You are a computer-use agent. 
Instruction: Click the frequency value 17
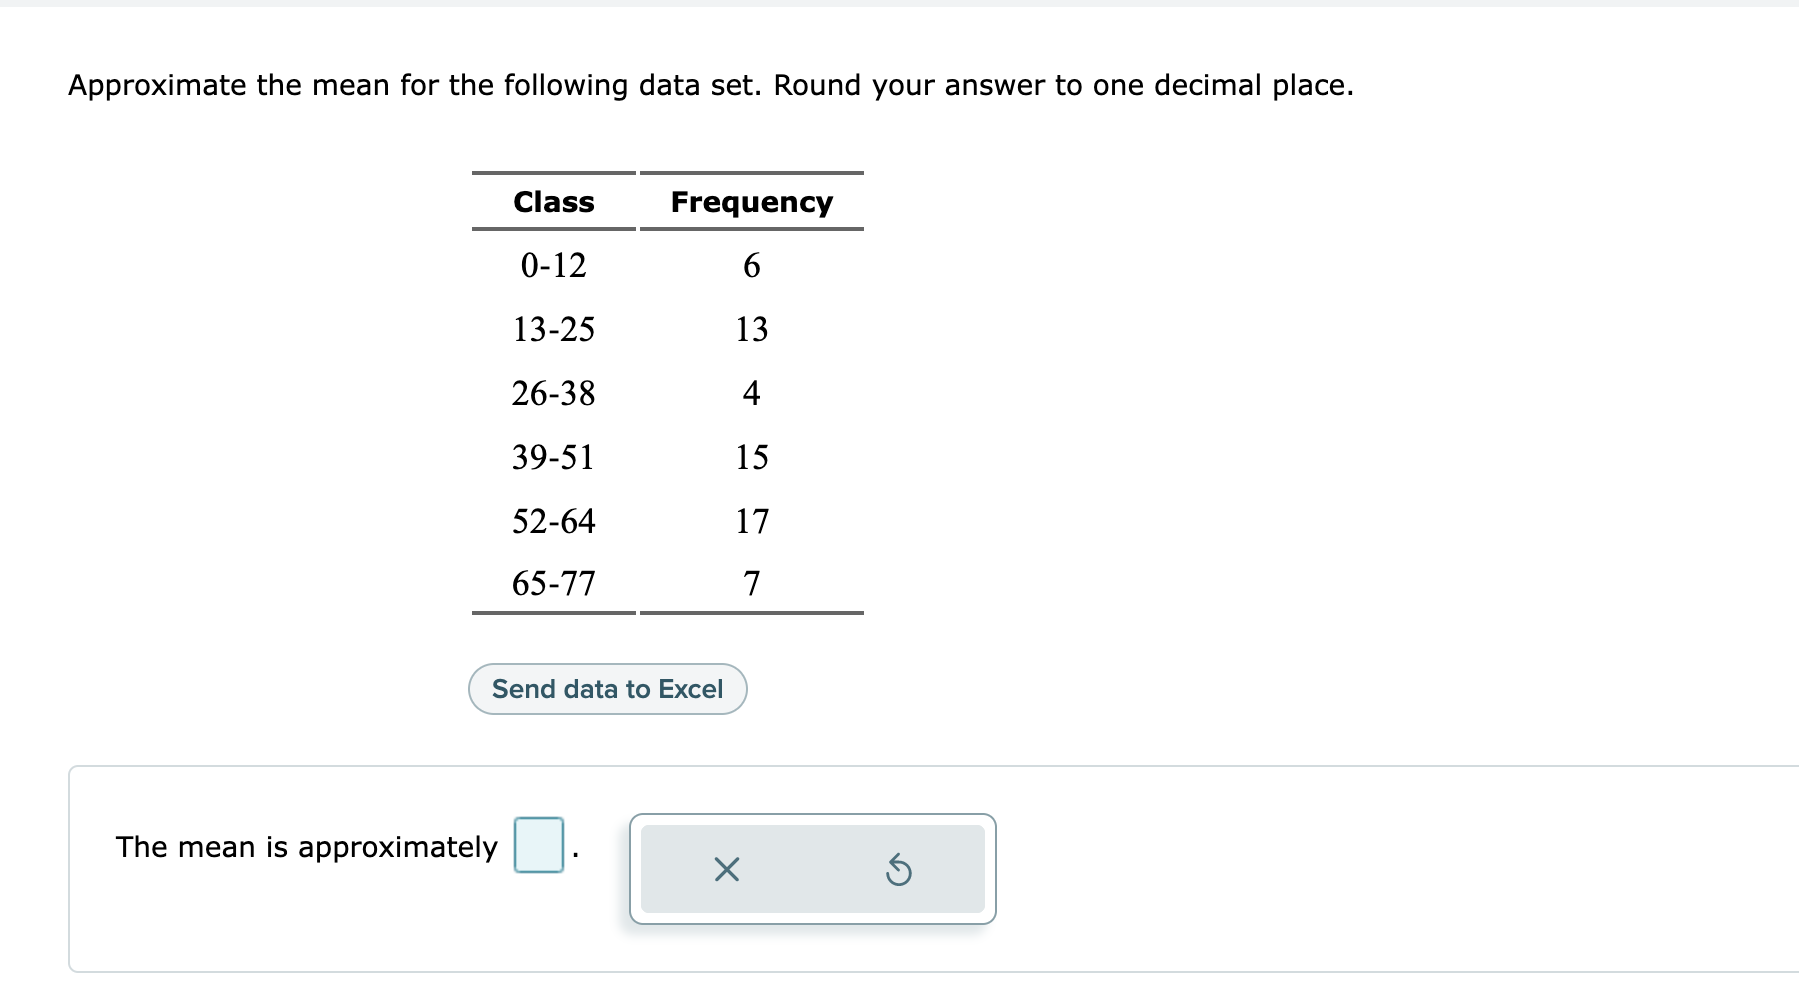(x=752, y=520)
